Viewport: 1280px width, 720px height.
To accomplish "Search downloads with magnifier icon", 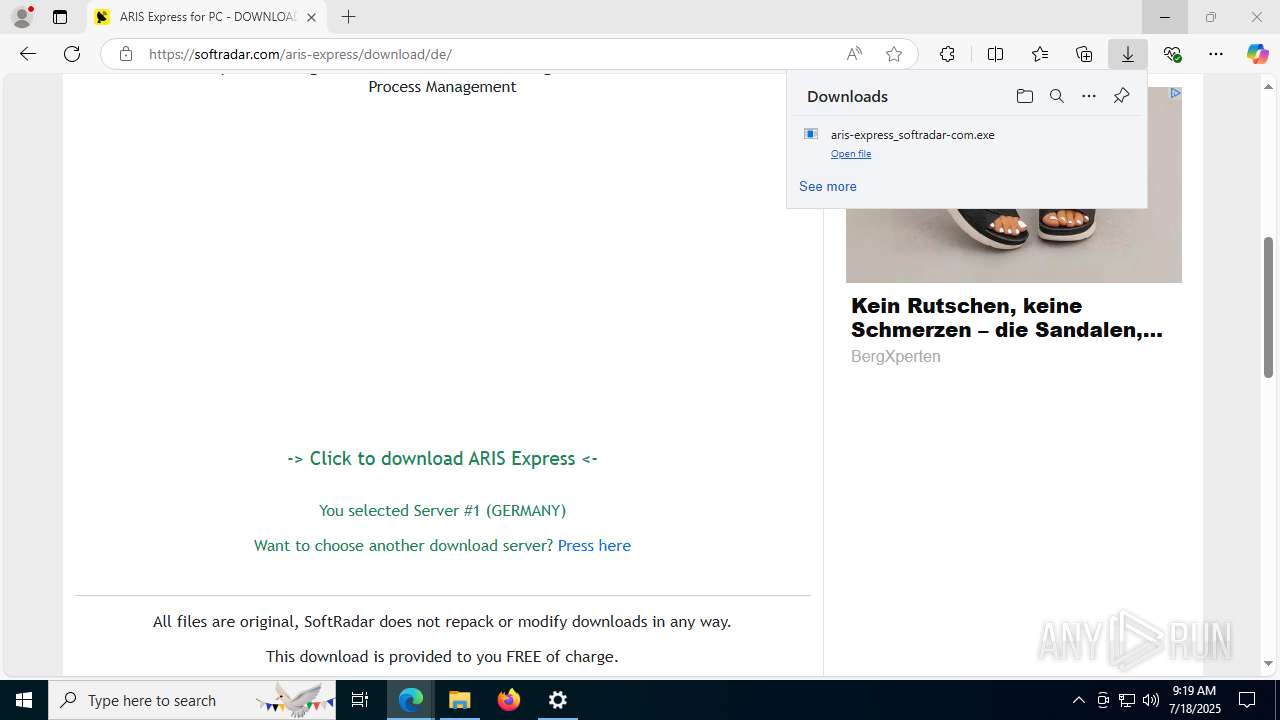I will (1056, 96).
